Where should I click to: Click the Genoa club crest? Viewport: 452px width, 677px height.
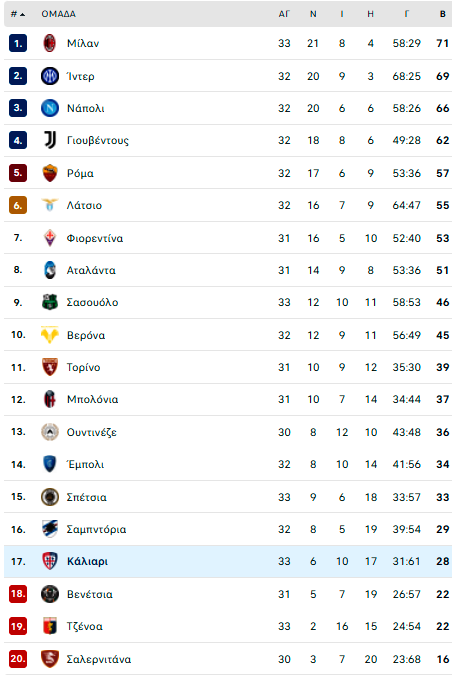click(50, 626)
